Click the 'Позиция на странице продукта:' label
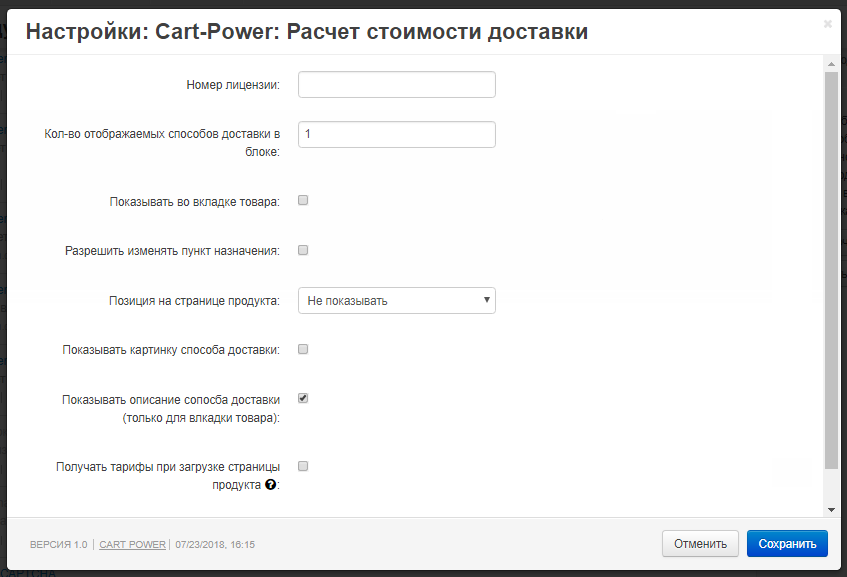 click(194, 301)
